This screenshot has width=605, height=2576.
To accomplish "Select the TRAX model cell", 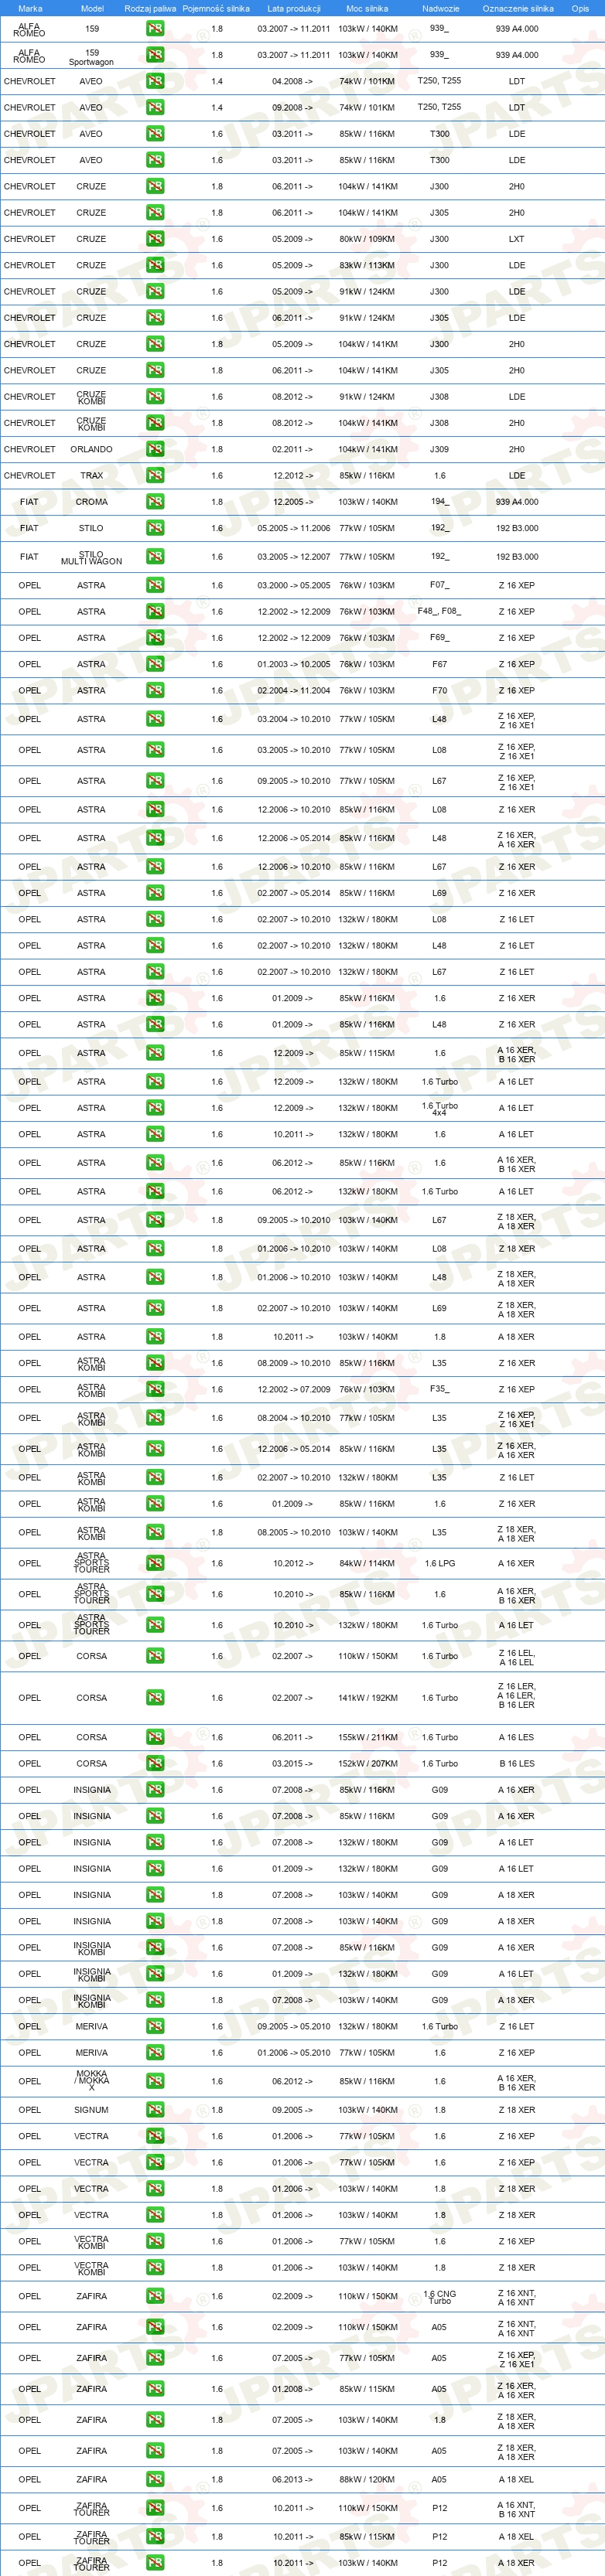I will [91, 475].
